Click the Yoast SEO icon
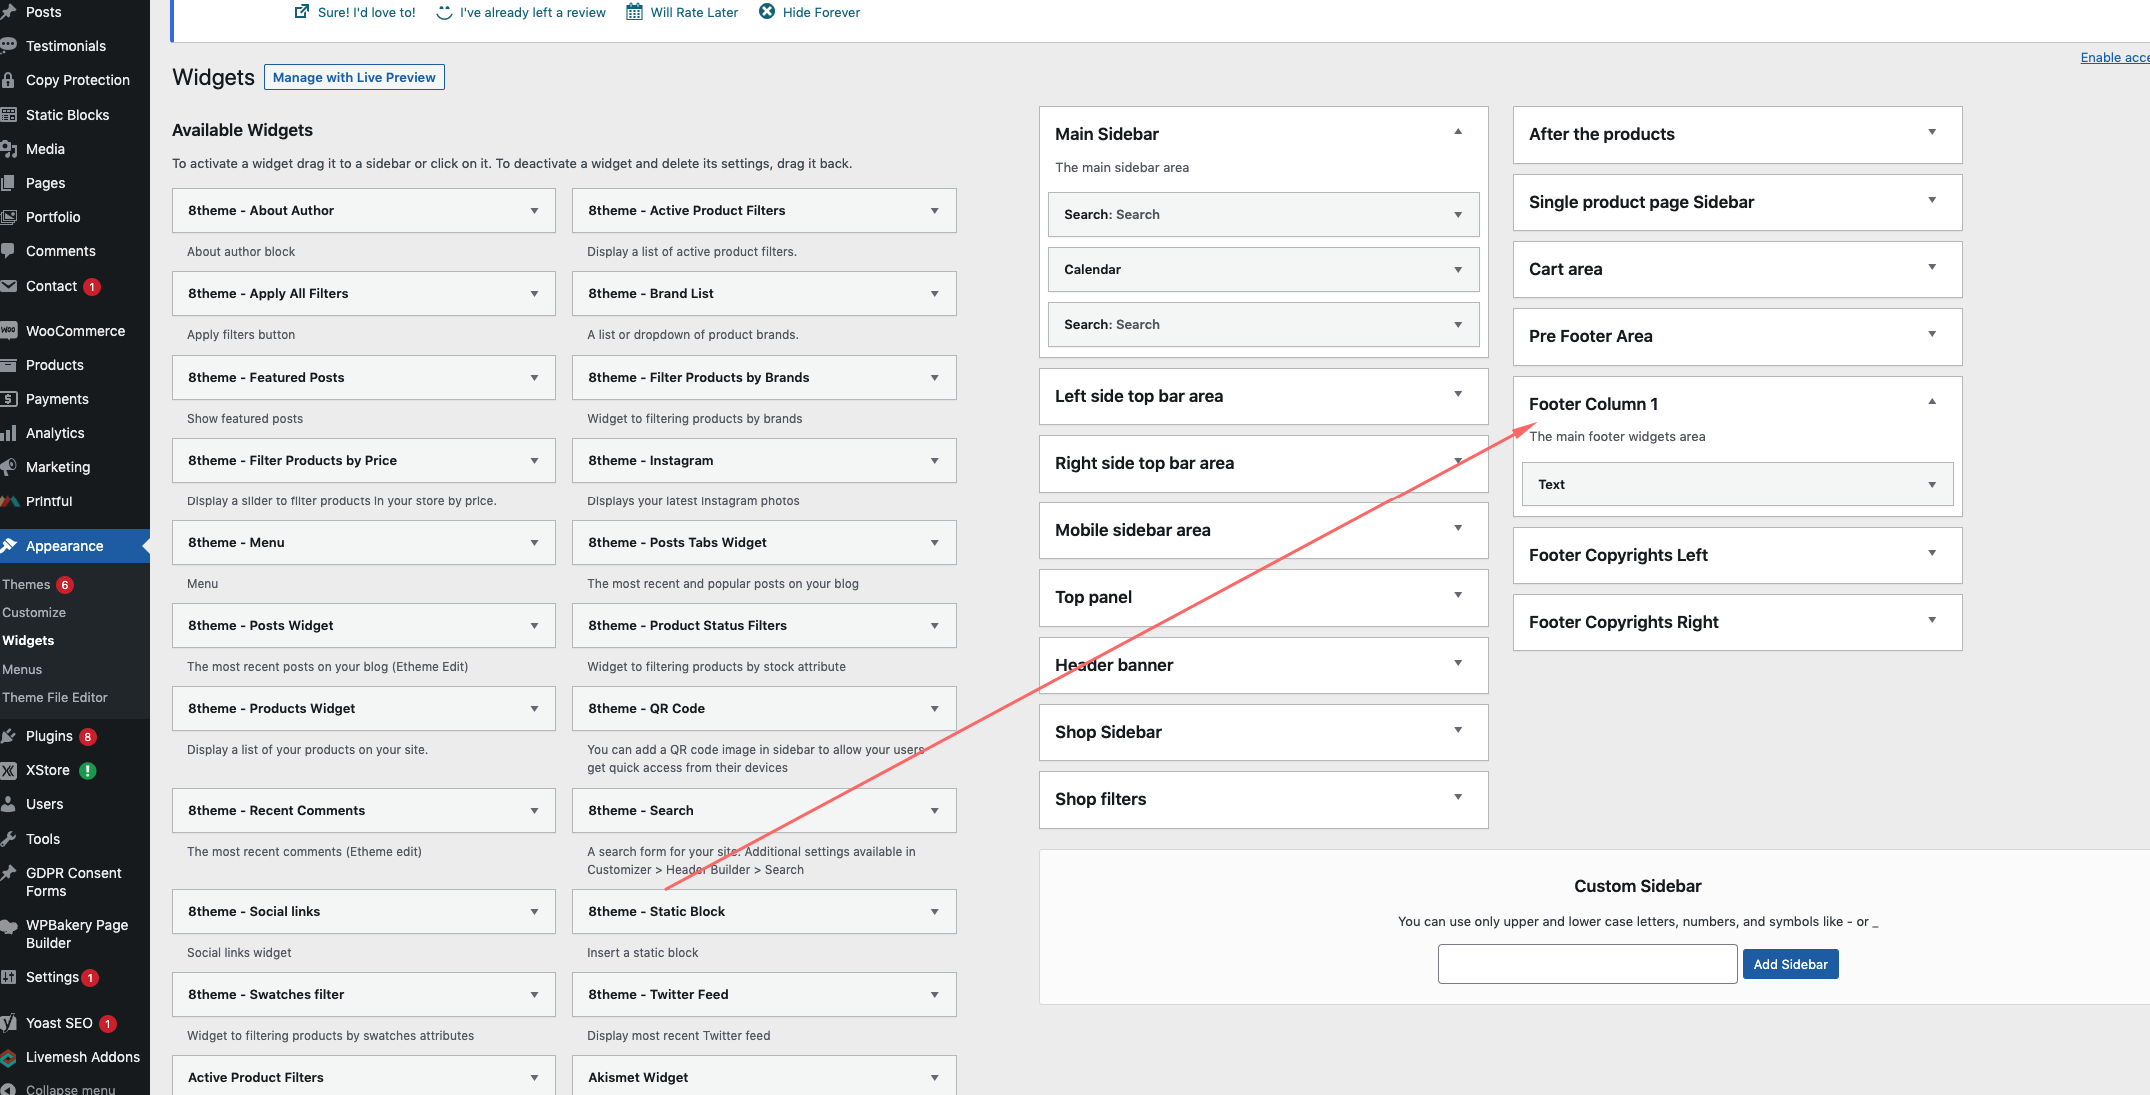 click(x=8, y=1023)
